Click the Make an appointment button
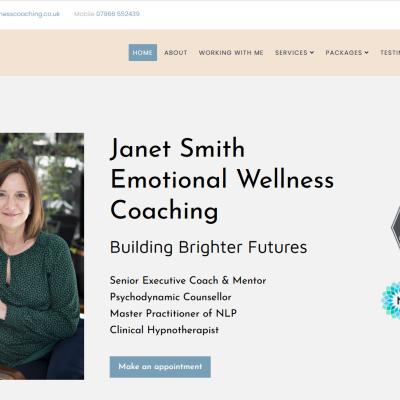Screen dimensions: 400x400 pyautogui.click(x=160, y=367)
